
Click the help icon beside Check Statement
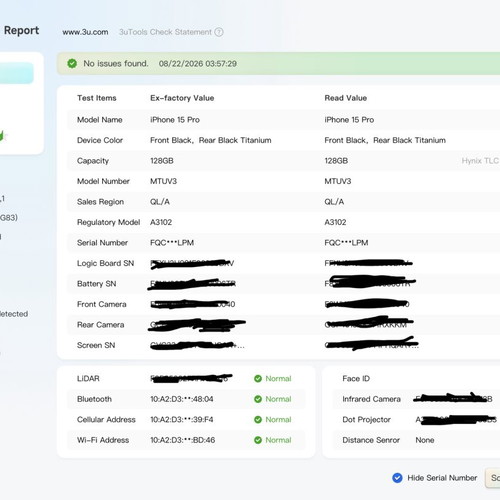219,32
